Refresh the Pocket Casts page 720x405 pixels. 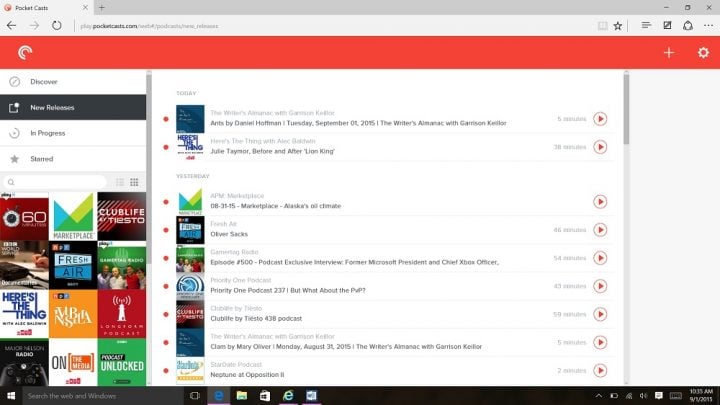[56, 26]
